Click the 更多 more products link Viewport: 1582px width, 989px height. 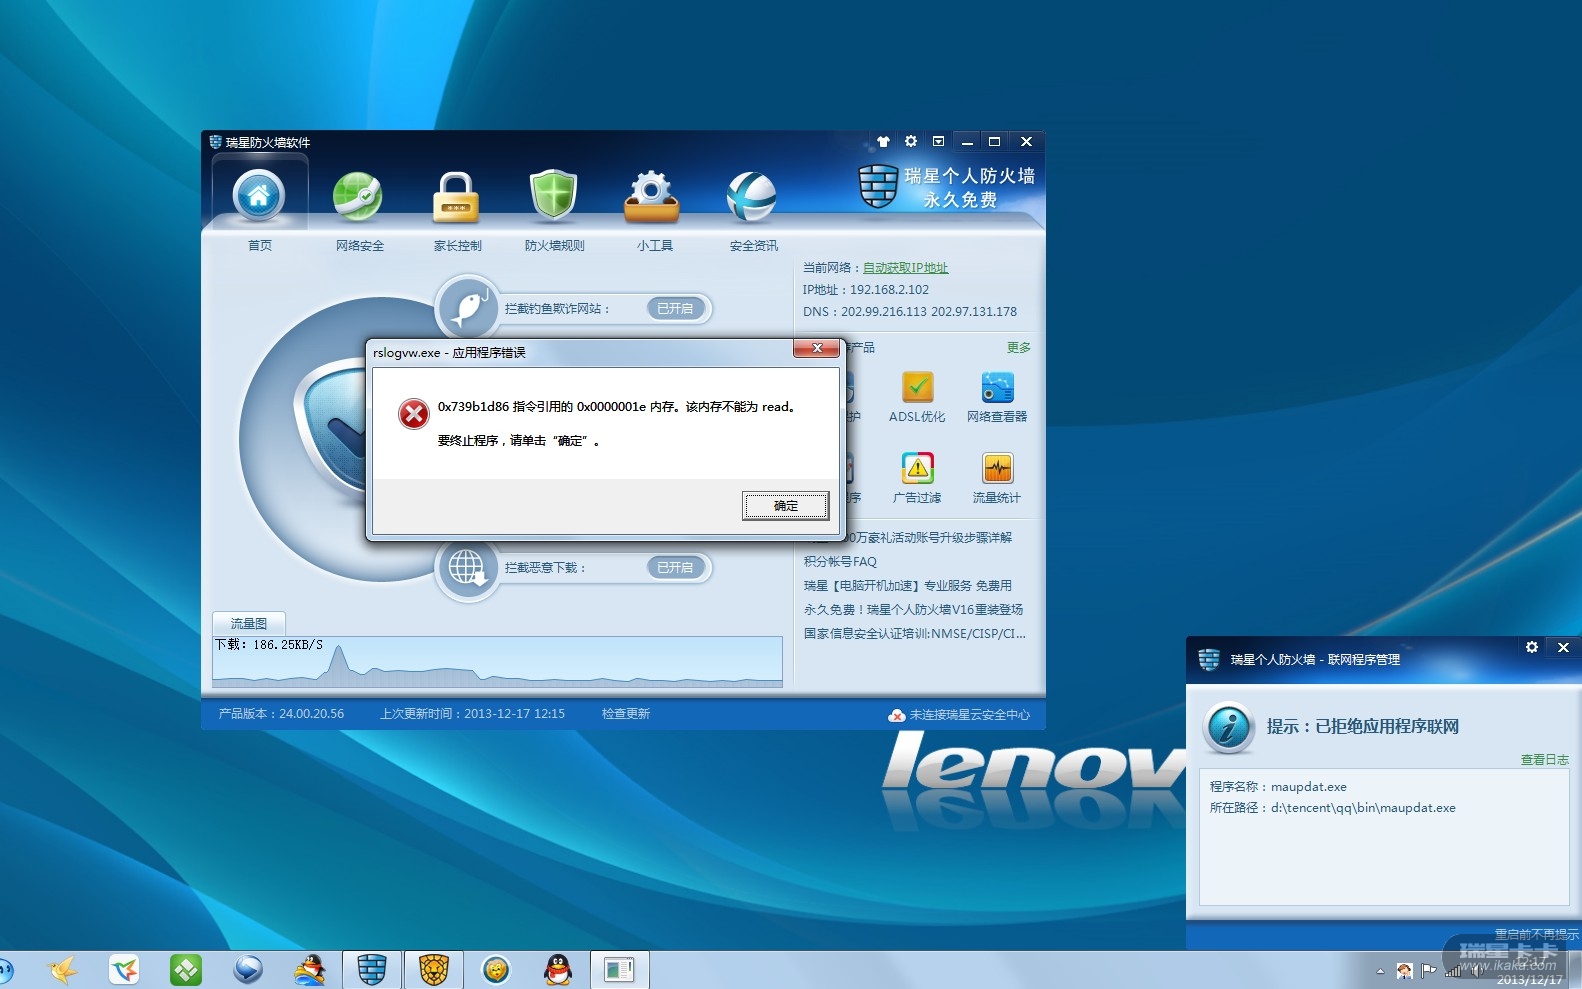pos(1019,348)
